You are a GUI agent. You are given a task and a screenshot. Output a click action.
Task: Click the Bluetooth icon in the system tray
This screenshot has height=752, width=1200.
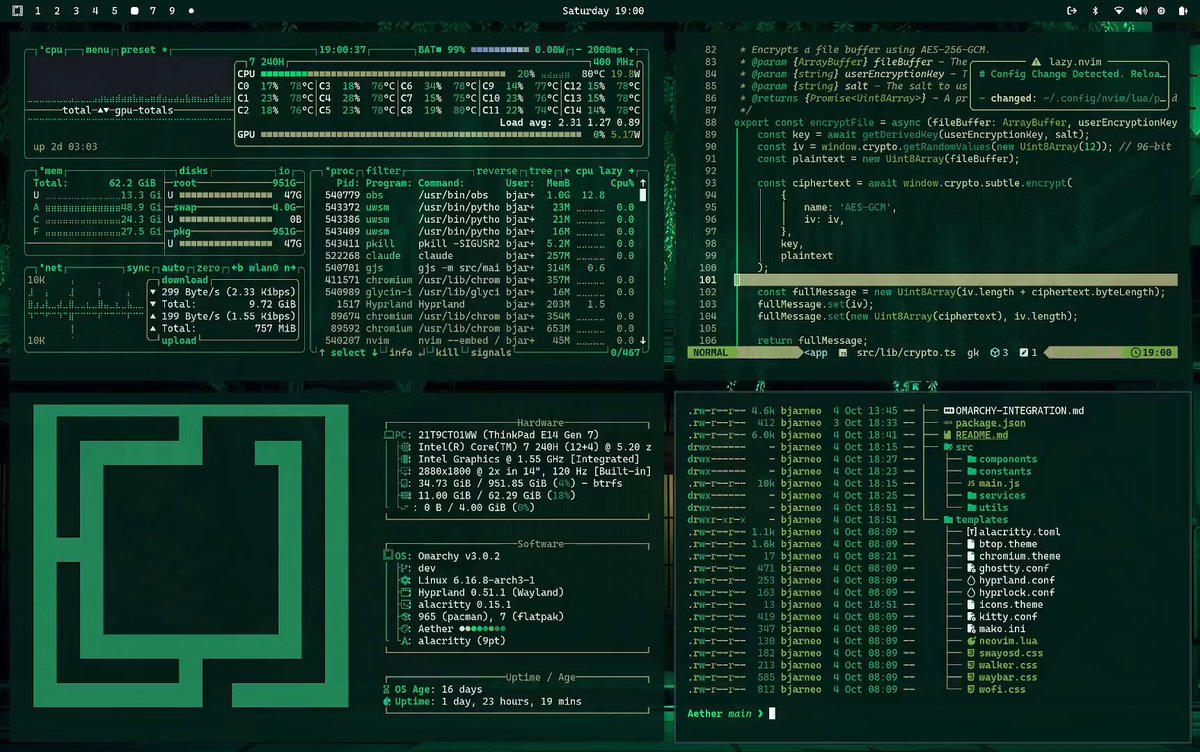pos(1095,10)
